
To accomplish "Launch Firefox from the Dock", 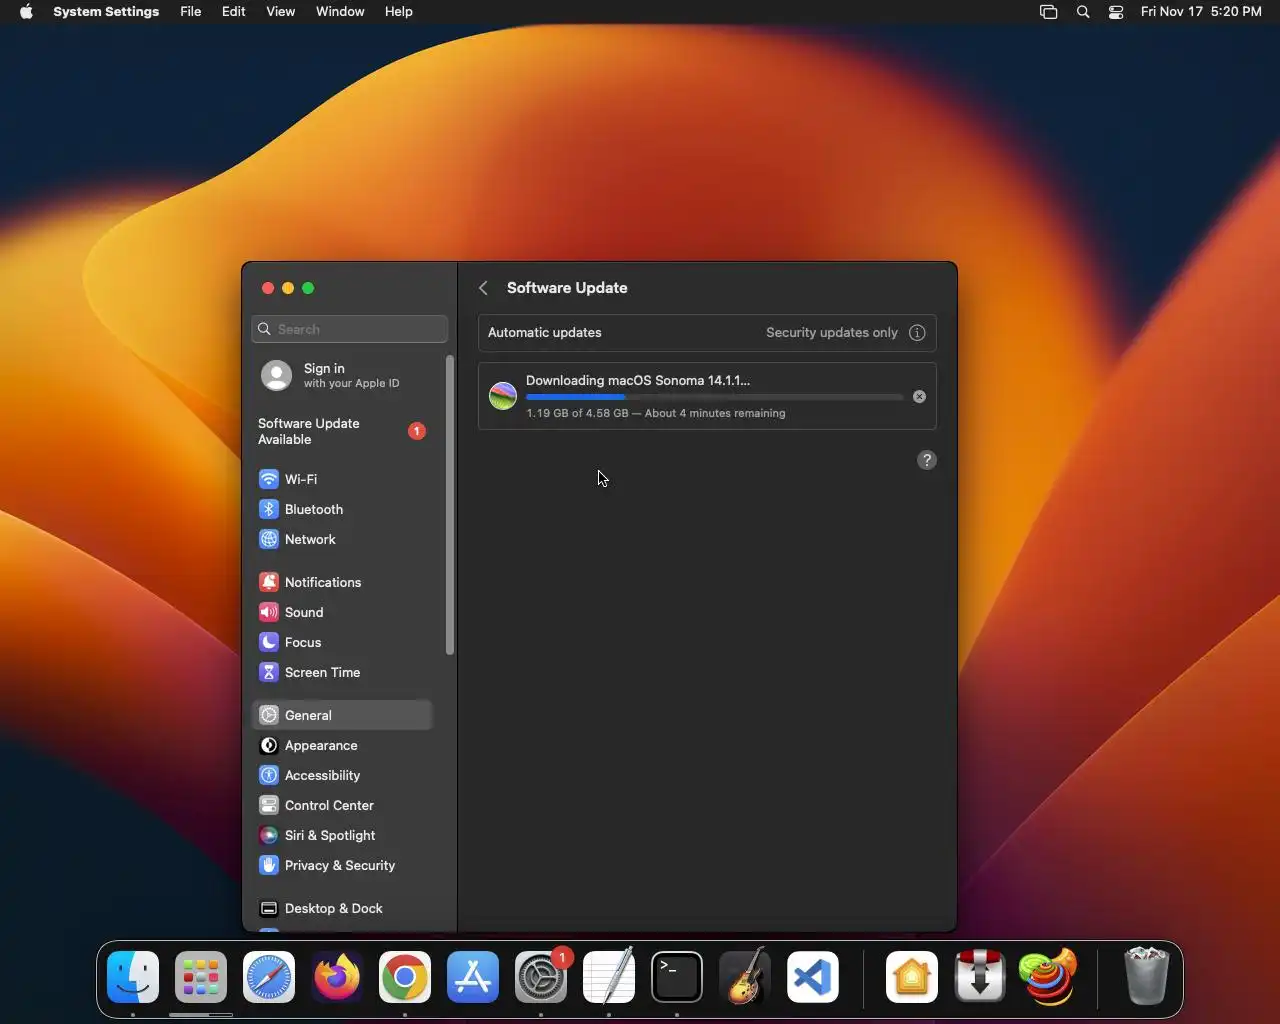I will click(337, 977).
